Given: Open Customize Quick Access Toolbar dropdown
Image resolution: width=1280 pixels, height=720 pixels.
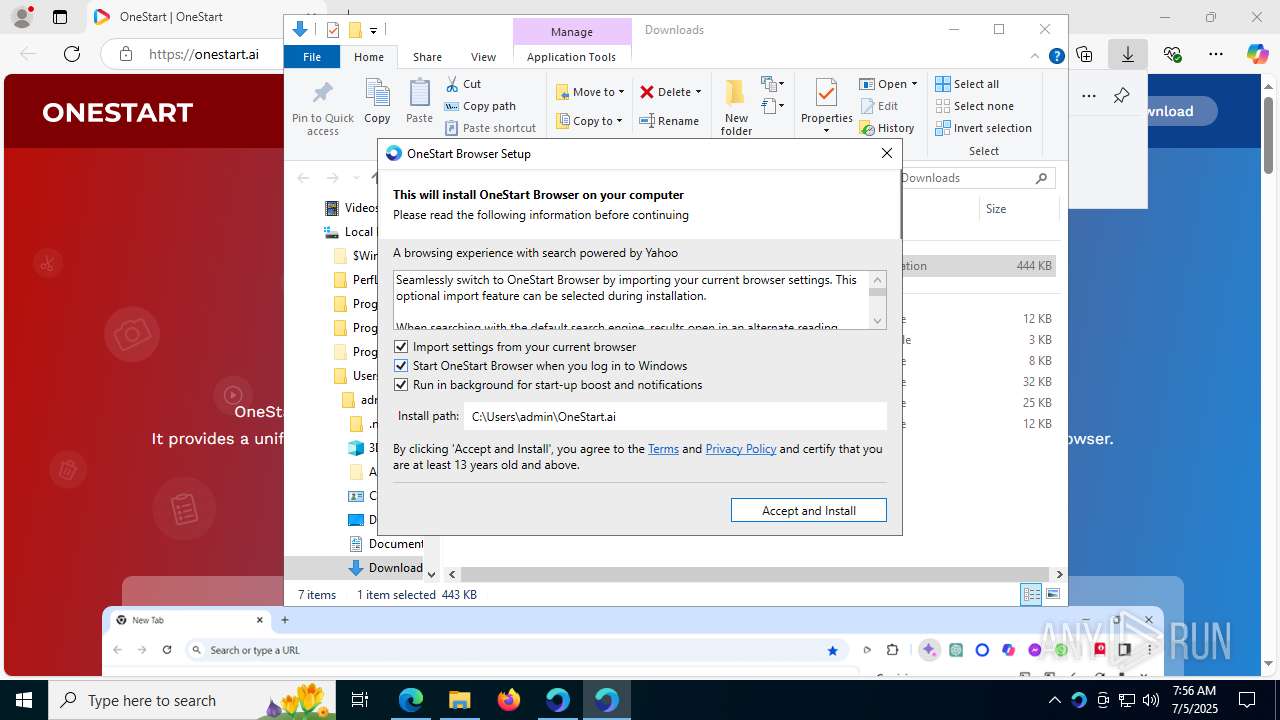Looking at the screenshot, I should pos(373,31).
